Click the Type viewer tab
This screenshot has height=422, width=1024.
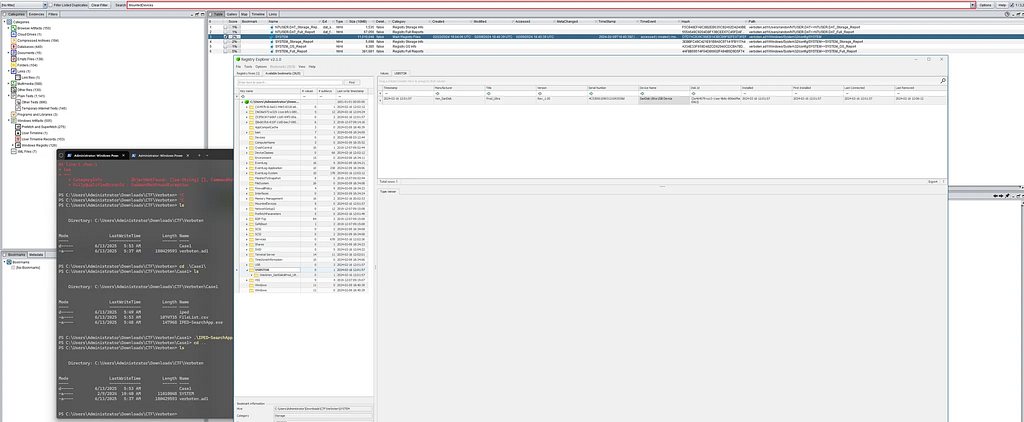click(x=388, y=190)
